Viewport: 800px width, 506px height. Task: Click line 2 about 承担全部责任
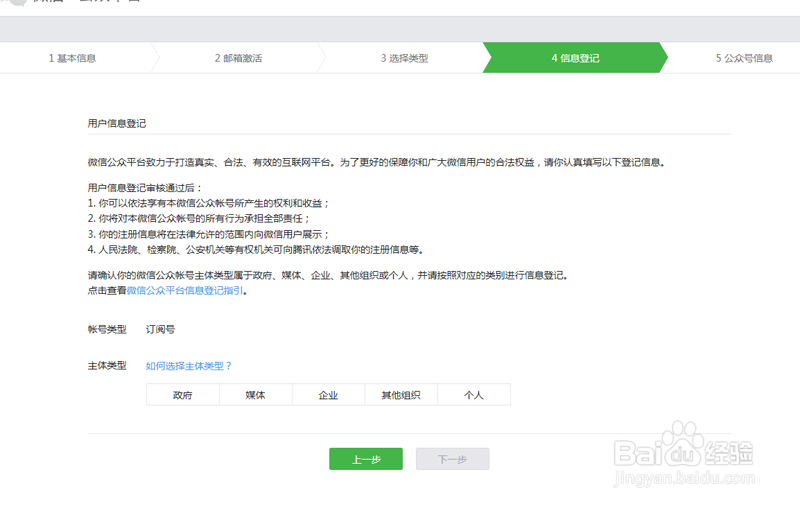(198, 218)
